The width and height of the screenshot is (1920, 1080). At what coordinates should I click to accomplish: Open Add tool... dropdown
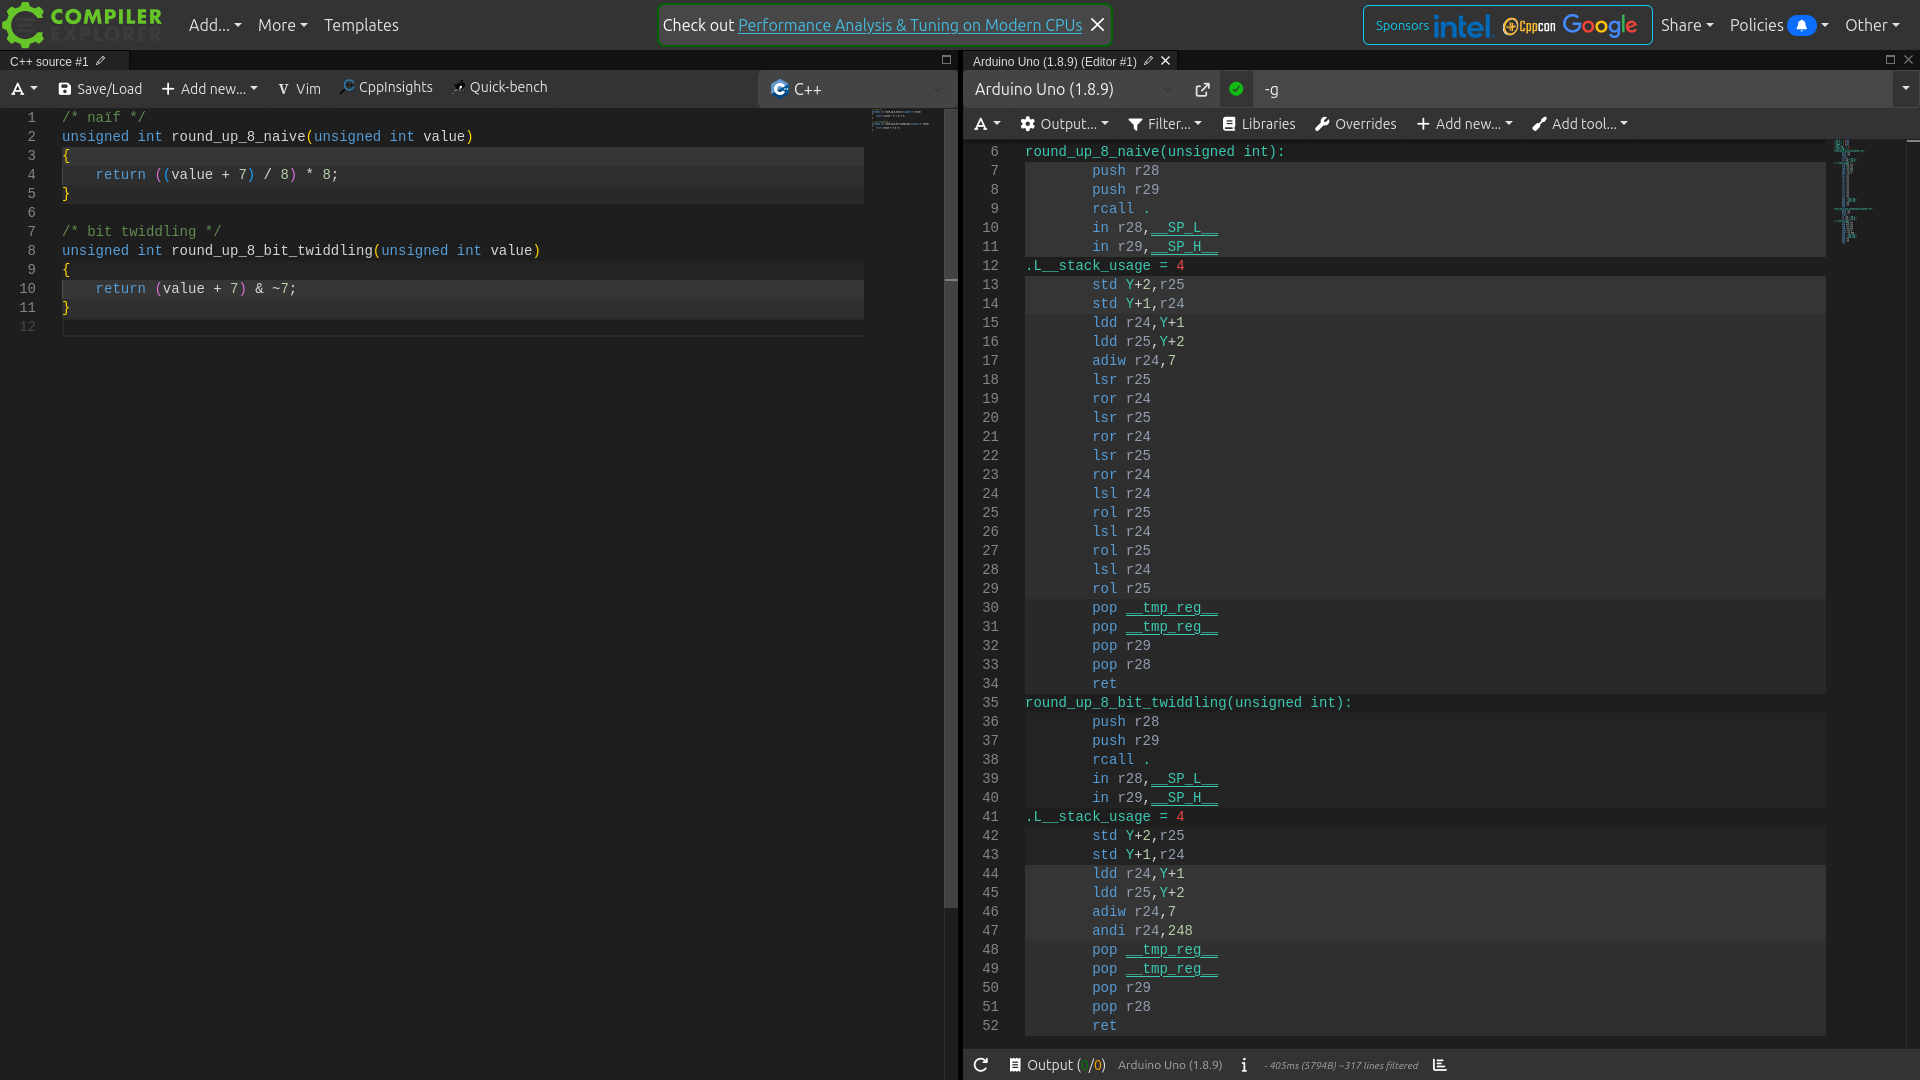coord(1580,124)
